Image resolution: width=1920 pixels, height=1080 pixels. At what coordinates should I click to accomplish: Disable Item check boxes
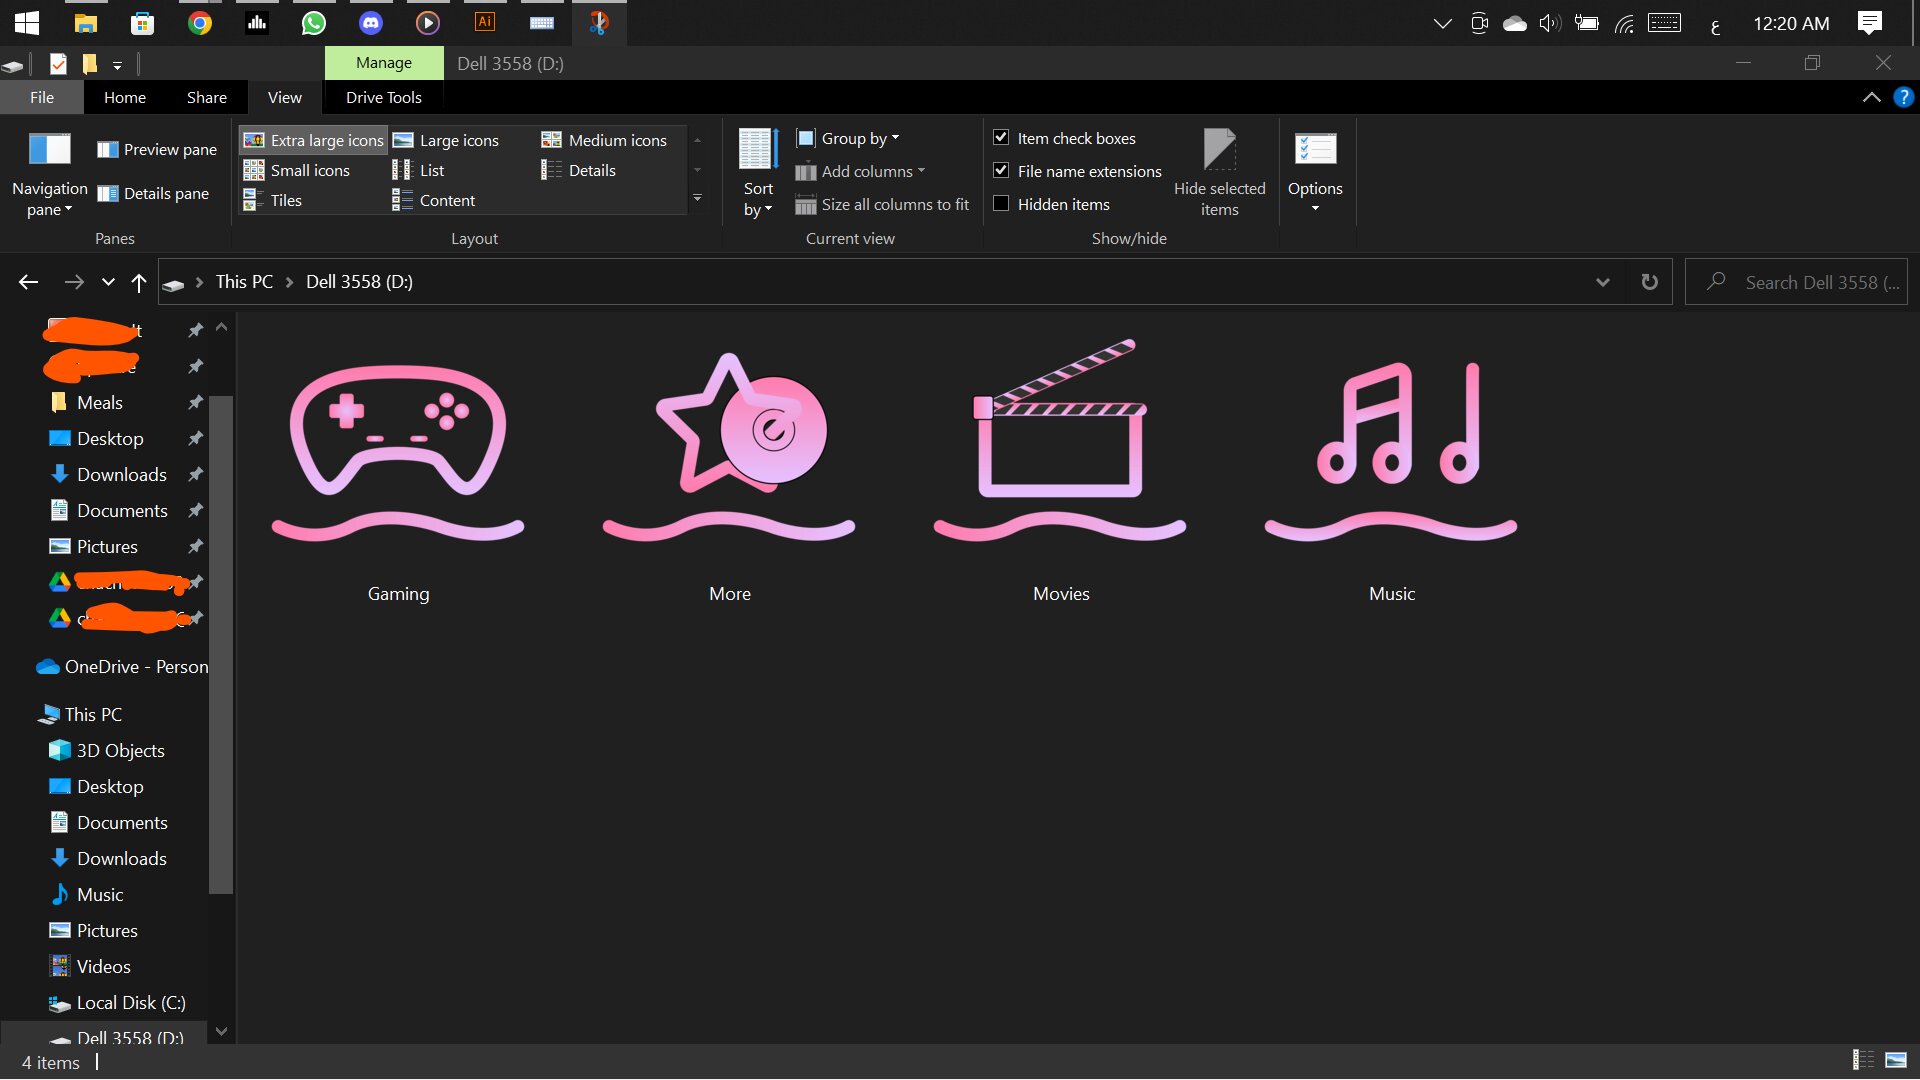tap(1001, 137)
